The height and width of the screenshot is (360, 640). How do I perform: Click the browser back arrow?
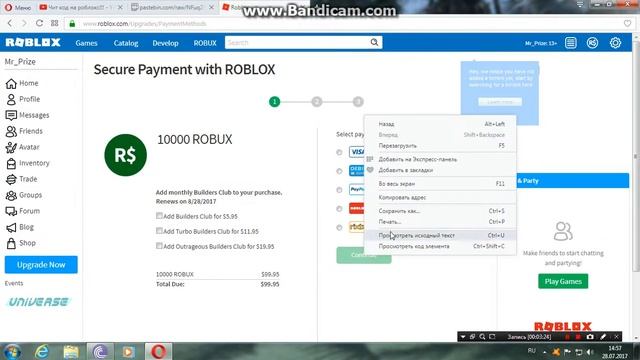(10, 23)
